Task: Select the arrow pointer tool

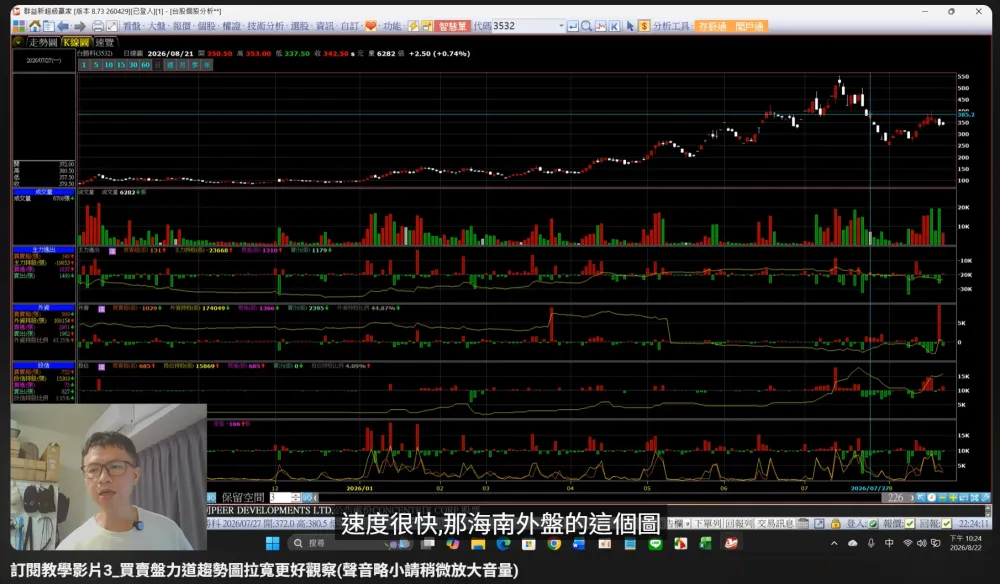Action: point(630,26)
